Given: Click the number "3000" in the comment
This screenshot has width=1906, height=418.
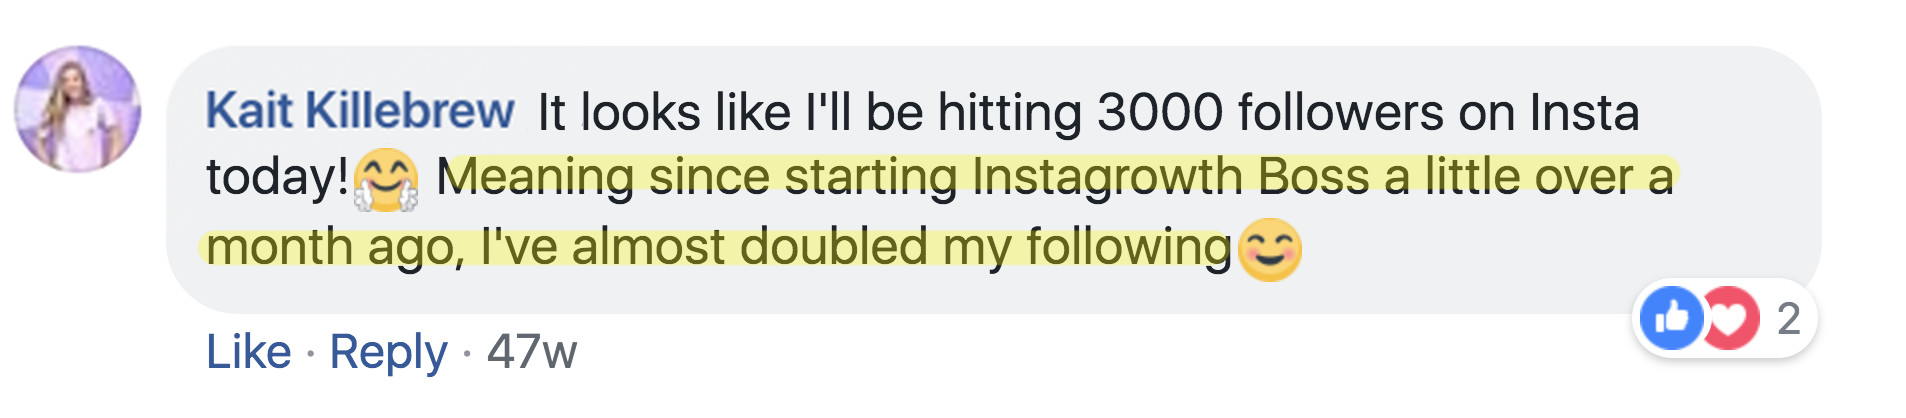Looking at the screenshot, I should coord(1159,112).
